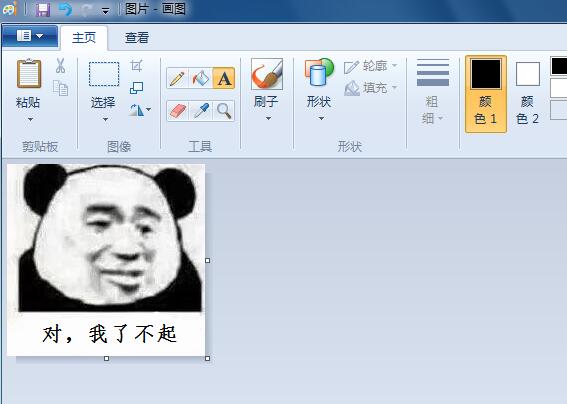Screen dimensions: 567x404
Task: Open the rotate or flip dropdown
Action: tap(140, 110)
